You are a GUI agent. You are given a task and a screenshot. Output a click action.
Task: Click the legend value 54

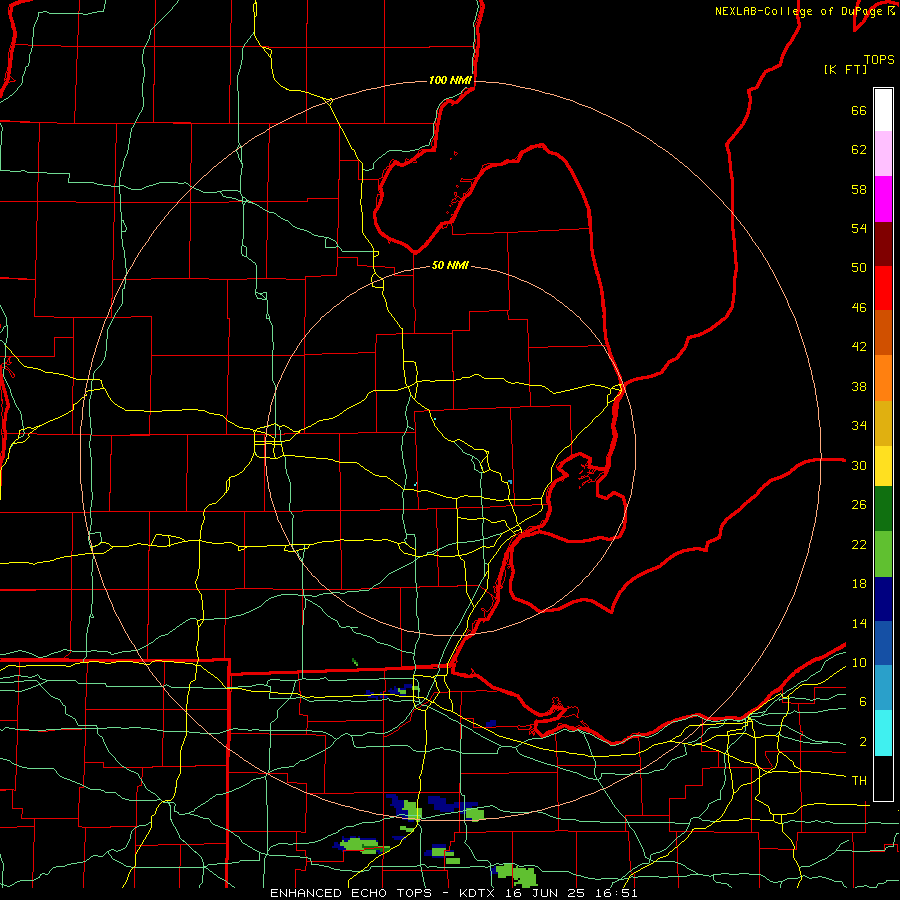pos(859,228)
